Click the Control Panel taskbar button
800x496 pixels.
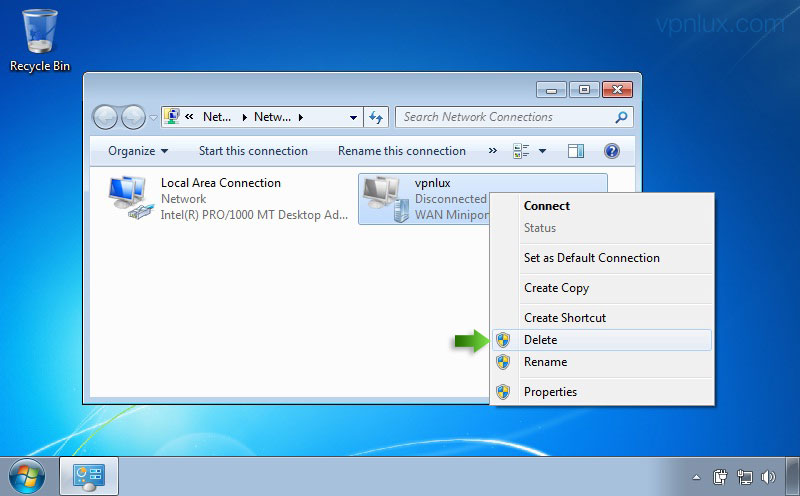(x=89, y=476)
